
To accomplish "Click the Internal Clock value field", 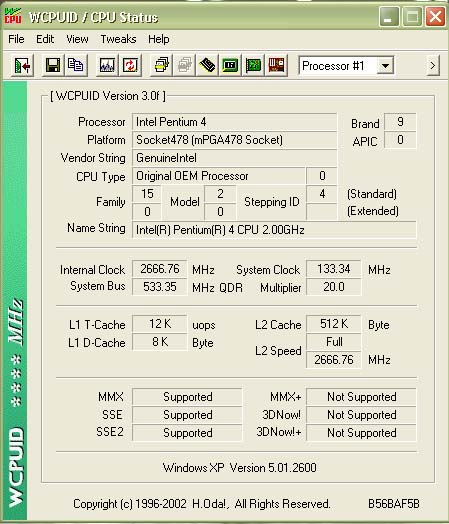I will 160,269.
